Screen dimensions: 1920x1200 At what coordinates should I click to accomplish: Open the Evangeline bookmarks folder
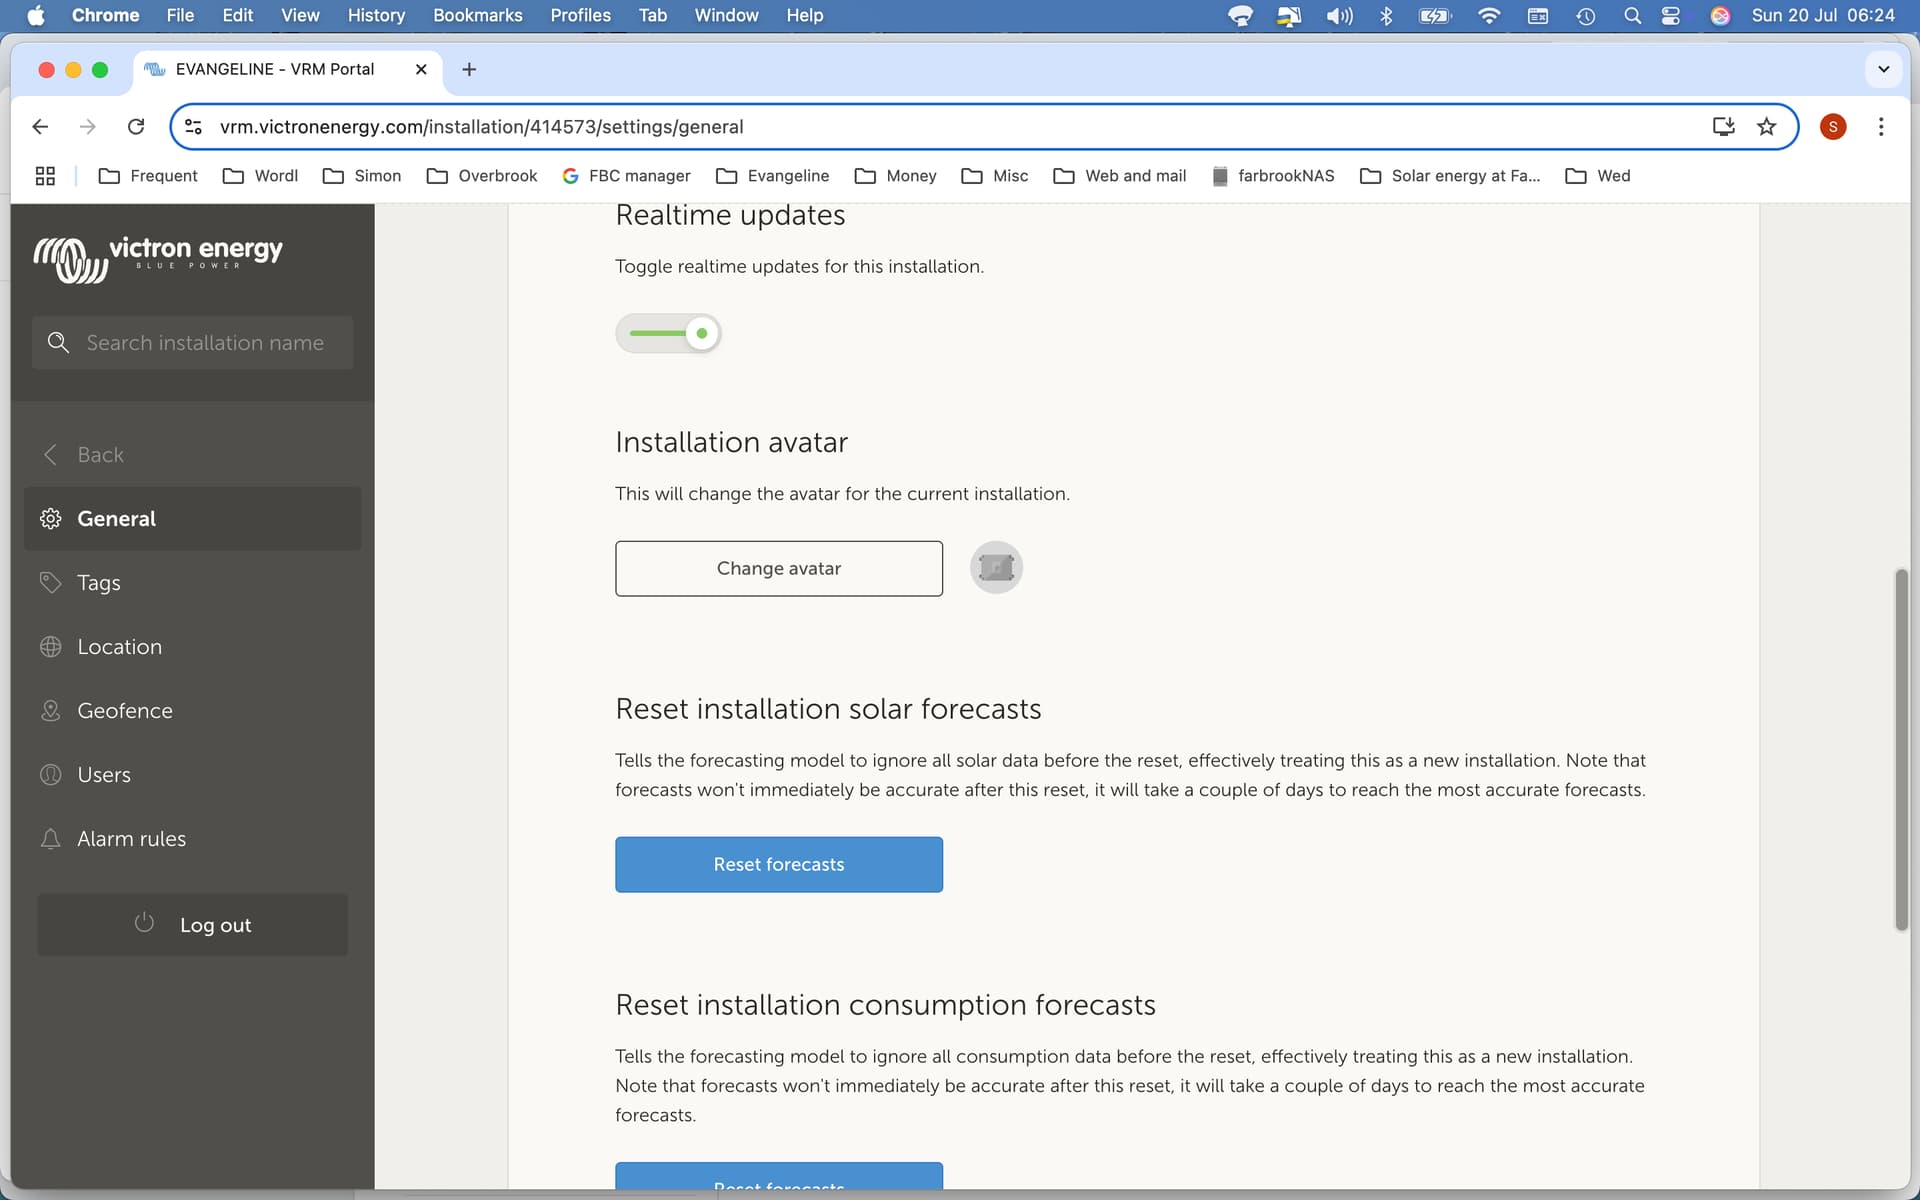pos(773,176)
